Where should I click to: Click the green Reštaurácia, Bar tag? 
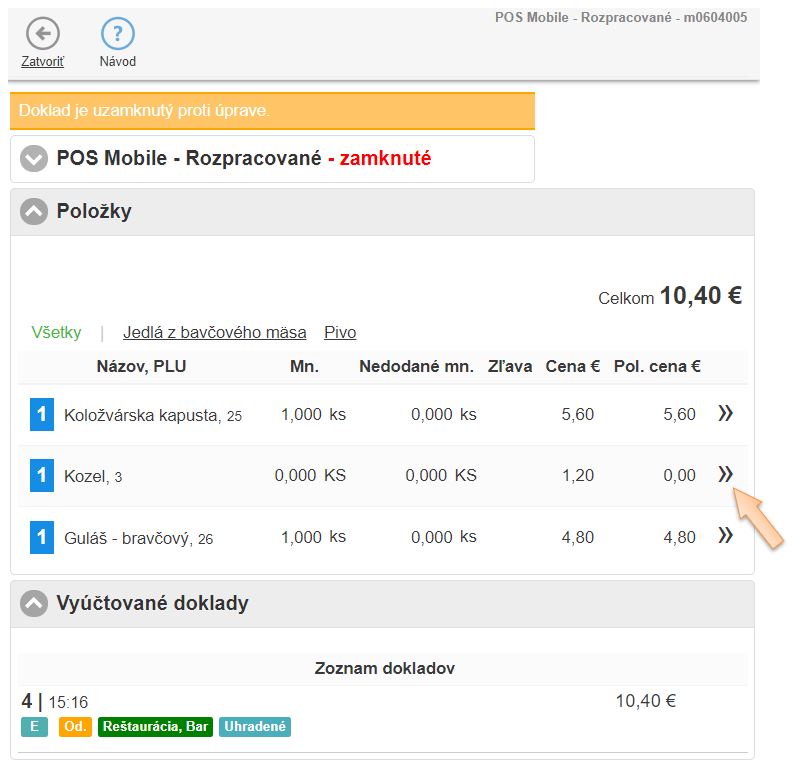tap(155, 727)
